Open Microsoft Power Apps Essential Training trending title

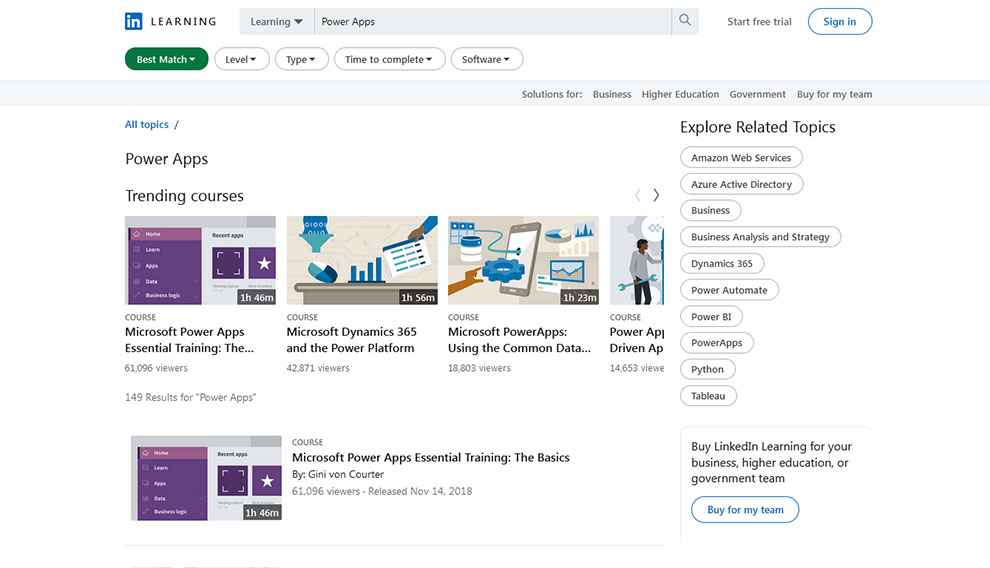click(x=189, y=340)
